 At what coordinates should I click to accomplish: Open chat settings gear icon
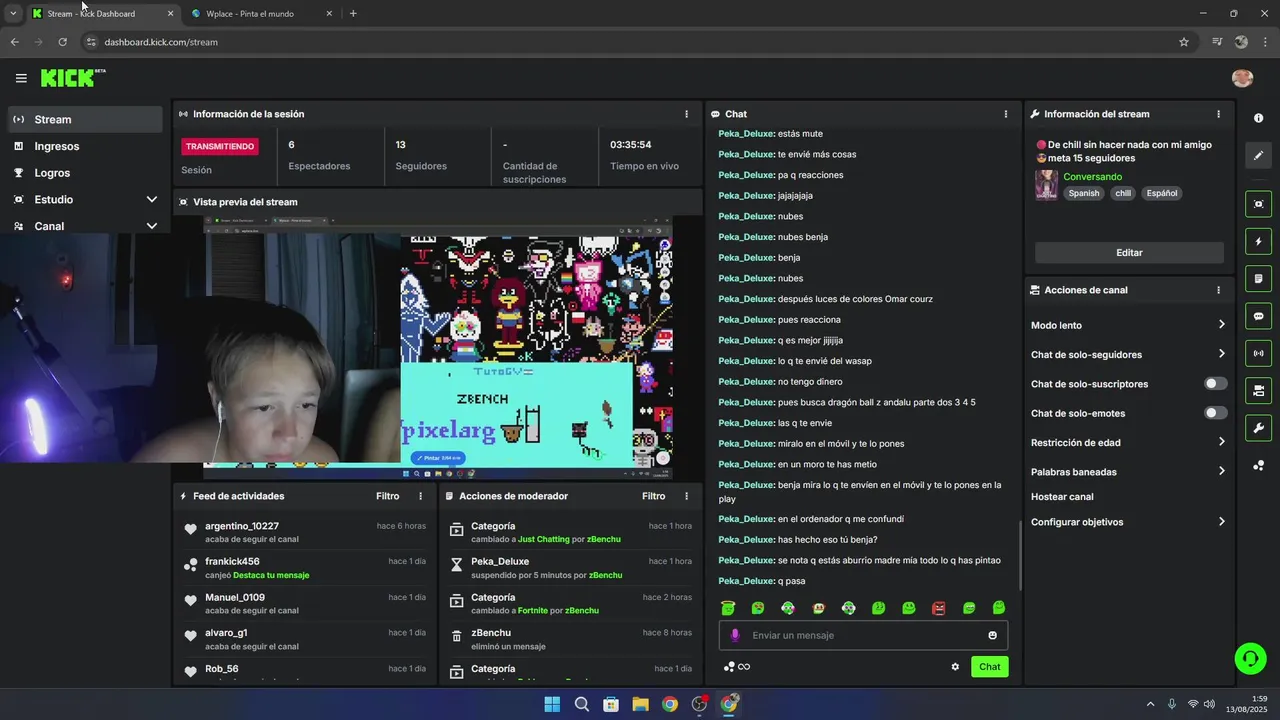click(x=955, y=667)
